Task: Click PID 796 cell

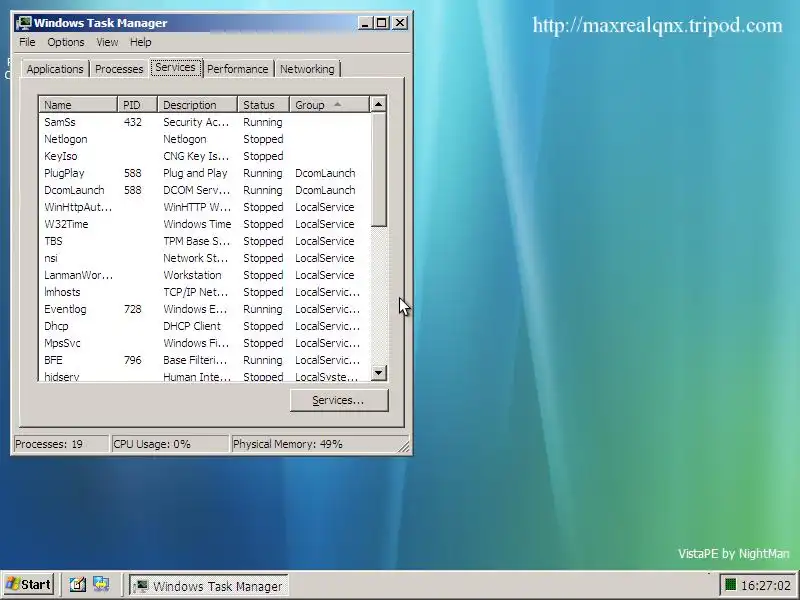Action: pyautogui.click(x=133, y=360)
